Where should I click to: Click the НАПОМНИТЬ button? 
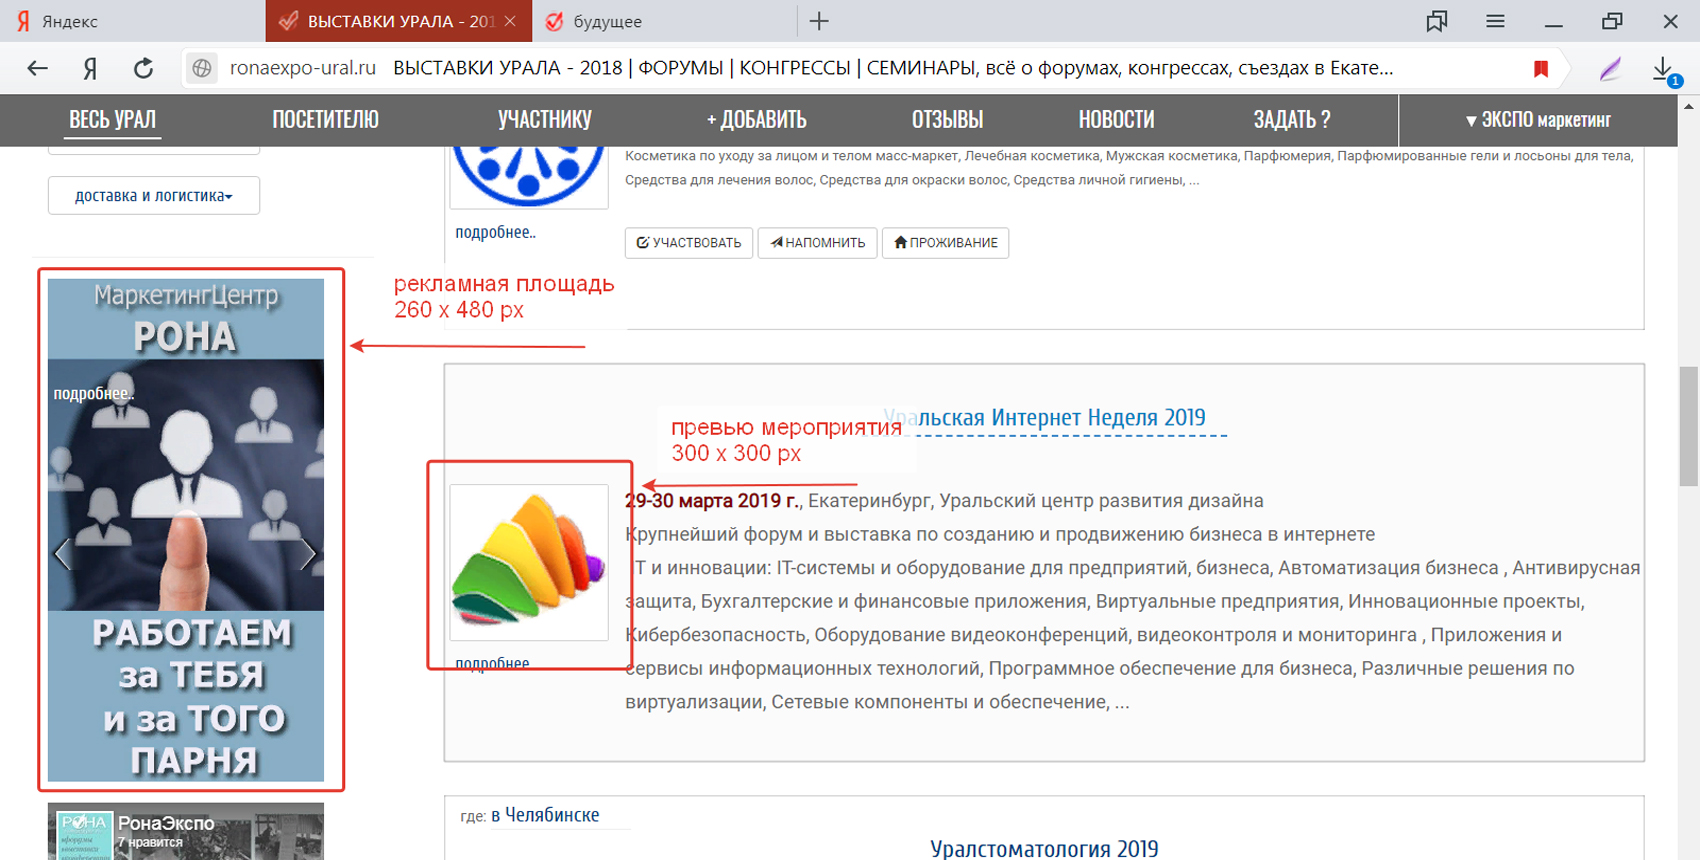[x=818, y=243]
